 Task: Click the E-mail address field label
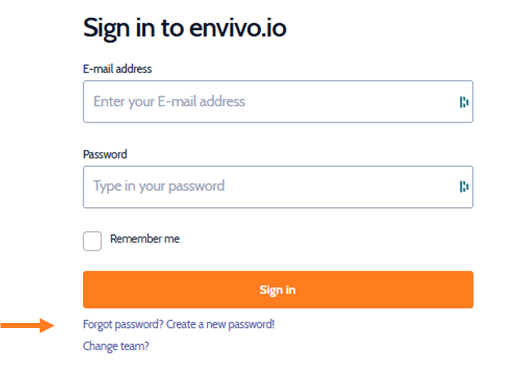coord(117,69)
